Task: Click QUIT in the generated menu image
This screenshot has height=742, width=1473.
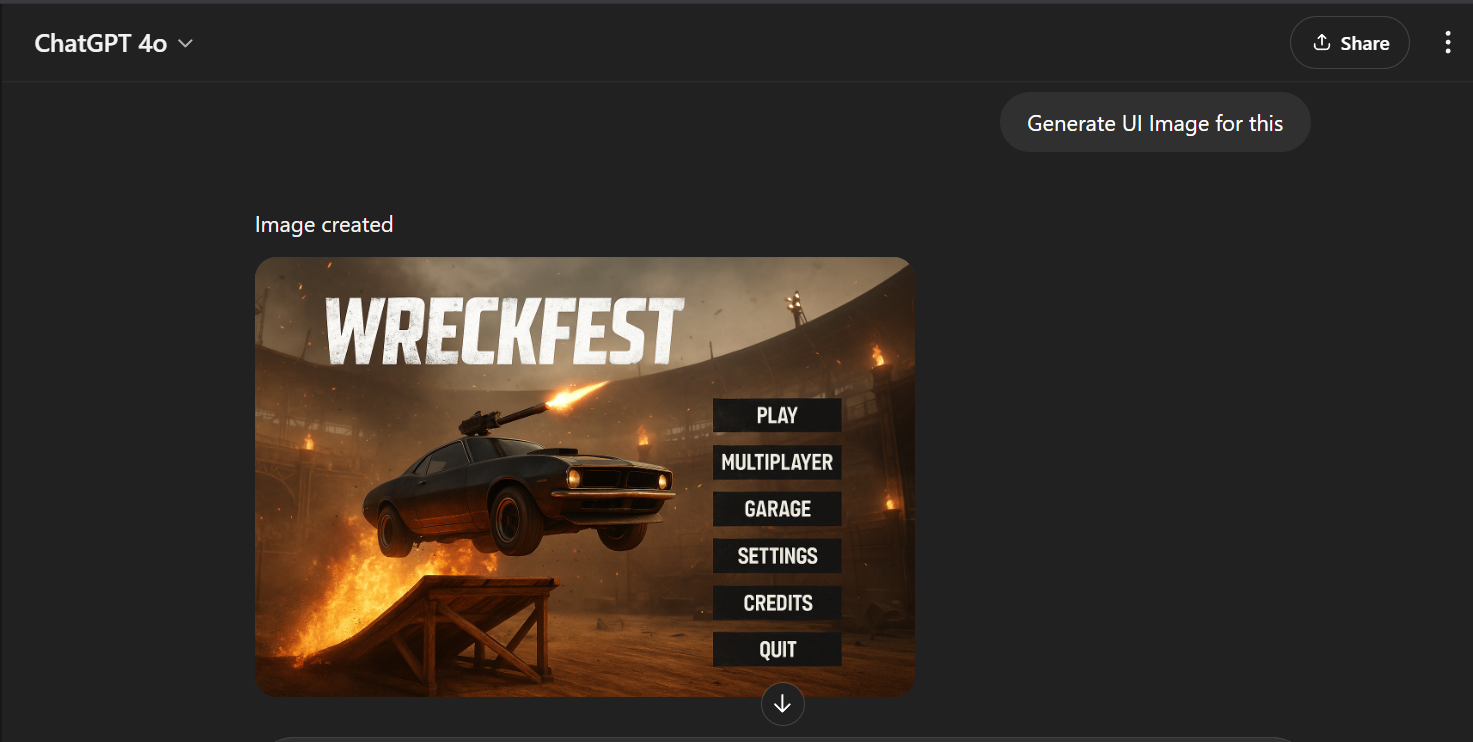Action: click(x=777, y=650)
